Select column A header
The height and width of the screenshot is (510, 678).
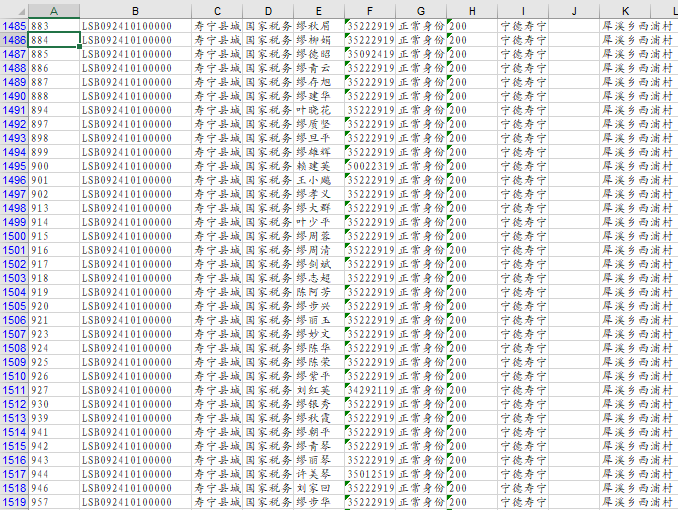click(54, 11)
